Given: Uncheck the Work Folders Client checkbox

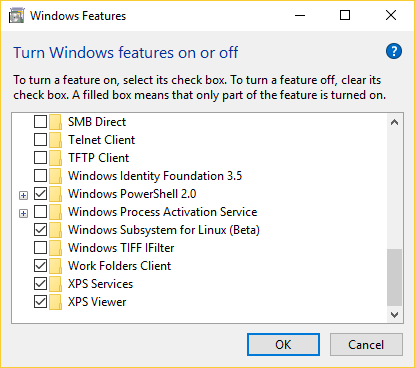Looking at the screenshot, I should point(40,266).
